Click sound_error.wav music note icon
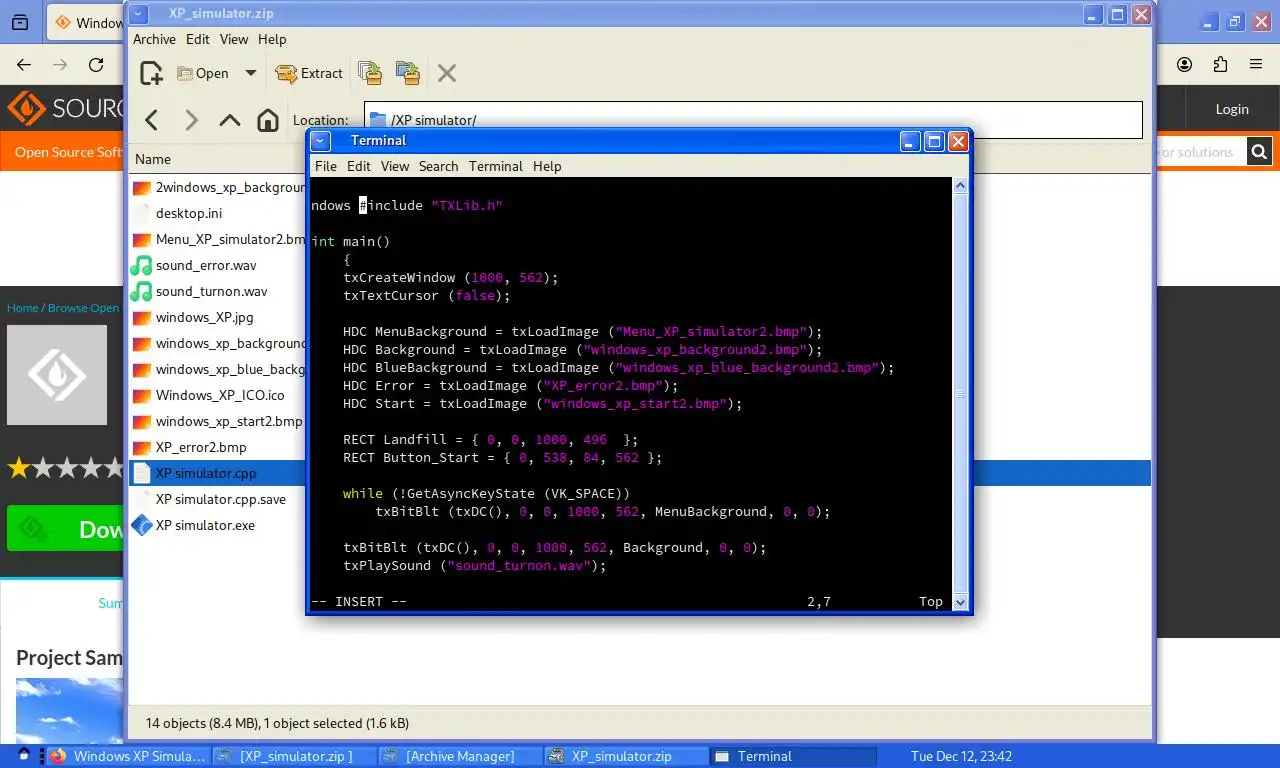 pyautogui.click(x=141, y=265)
